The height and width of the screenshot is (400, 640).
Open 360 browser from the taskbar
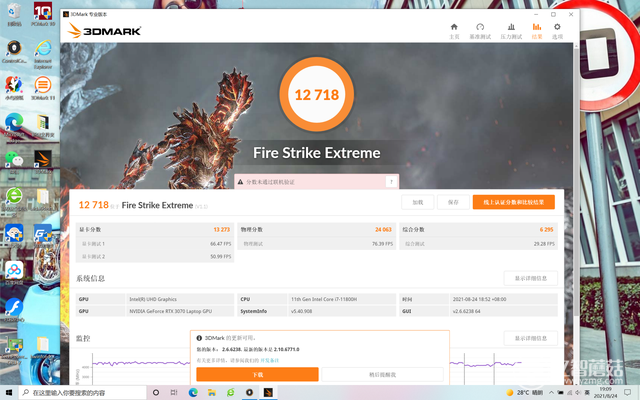coord(231,393)
